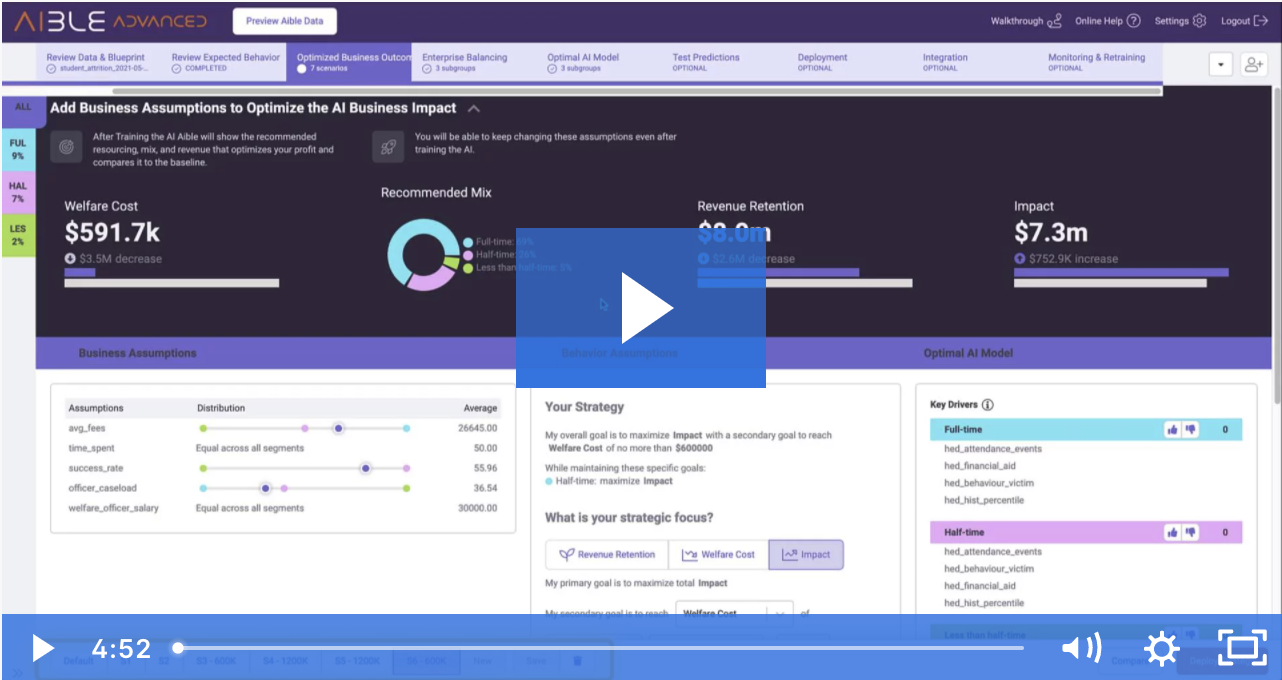Thumbs up the Full-time key drivers

tap(1172, 430)
